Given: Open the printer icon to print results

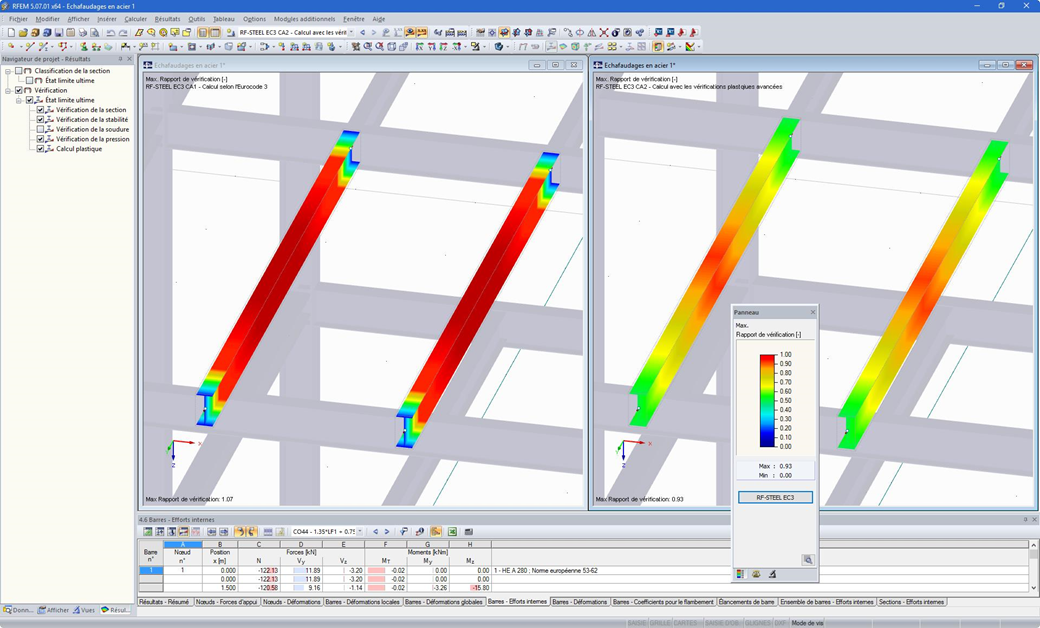Looking at the screenshot, I should pyautogui.click(x=83, y=34).
